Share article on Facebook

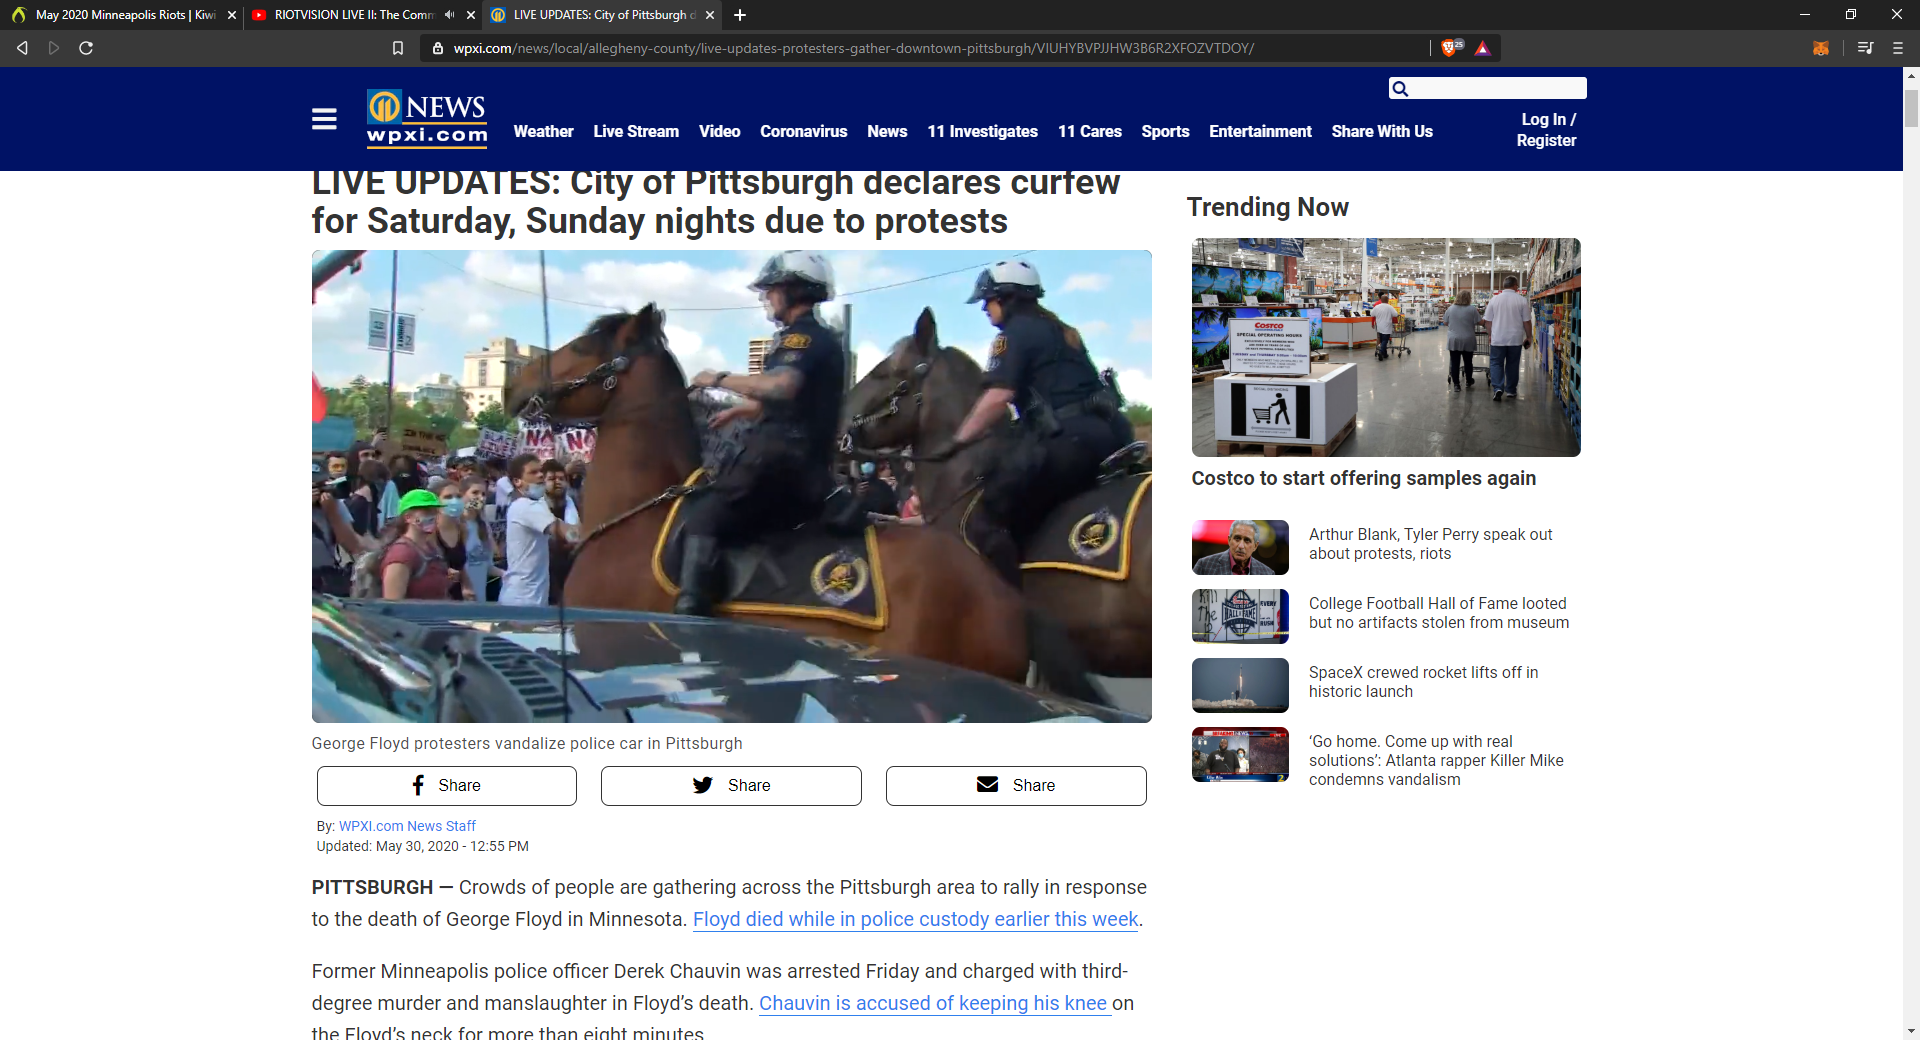pyautogui.click(x=447, y=786)
